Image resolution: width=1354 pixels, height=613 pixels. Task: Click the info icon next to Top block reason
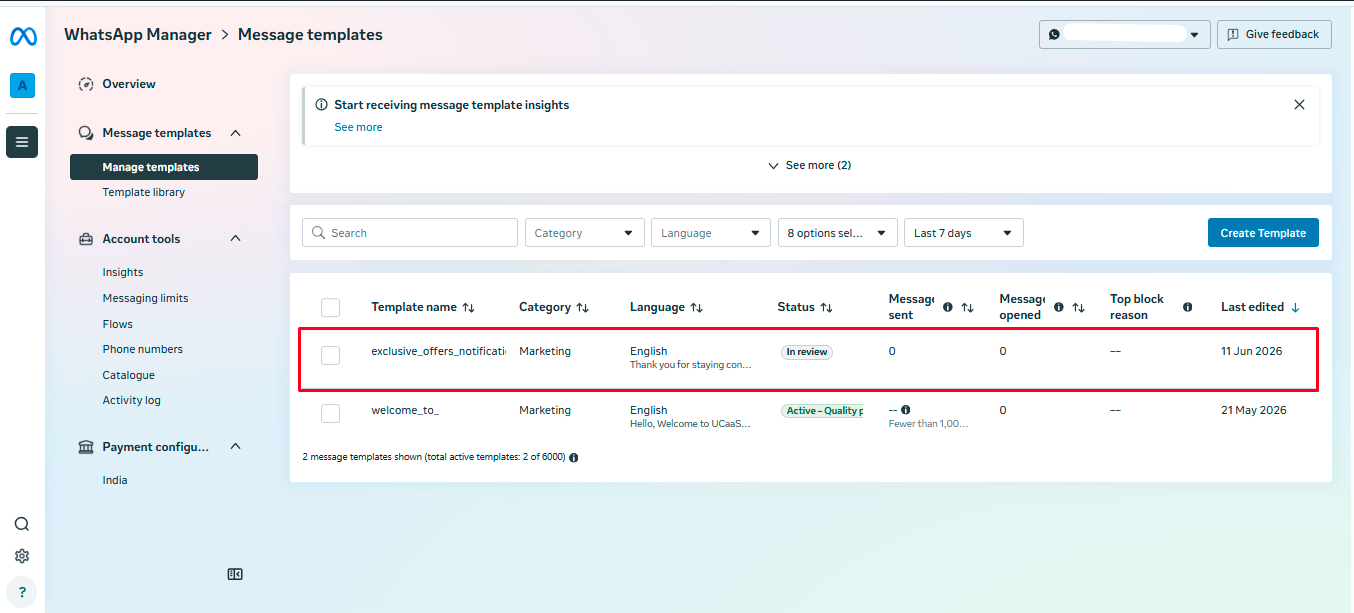1188,307
